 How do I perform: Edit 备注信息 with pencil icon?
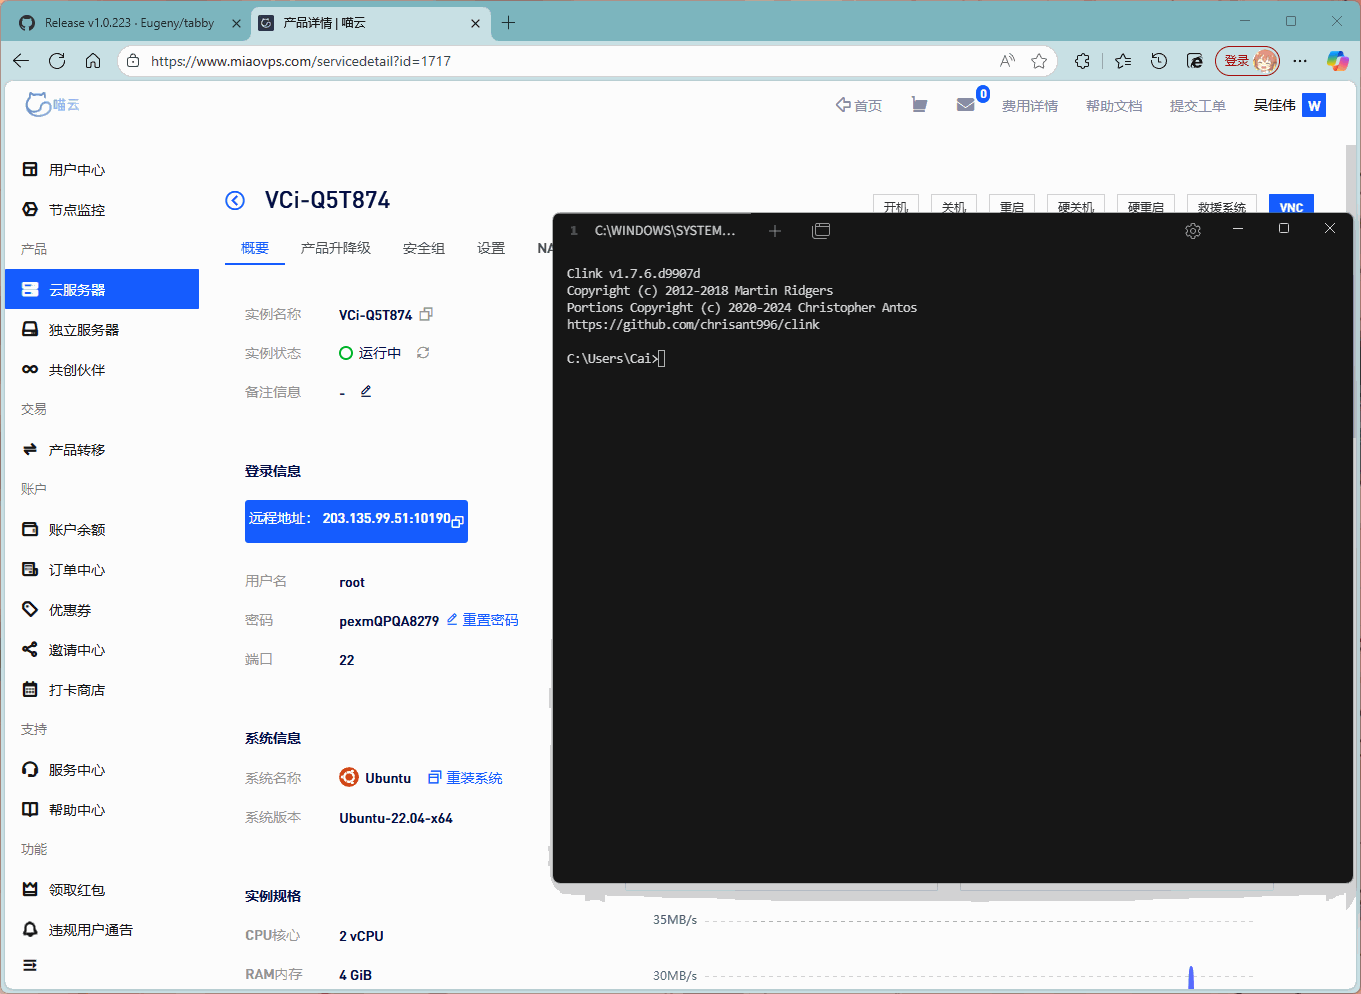[x=366, y=391]
